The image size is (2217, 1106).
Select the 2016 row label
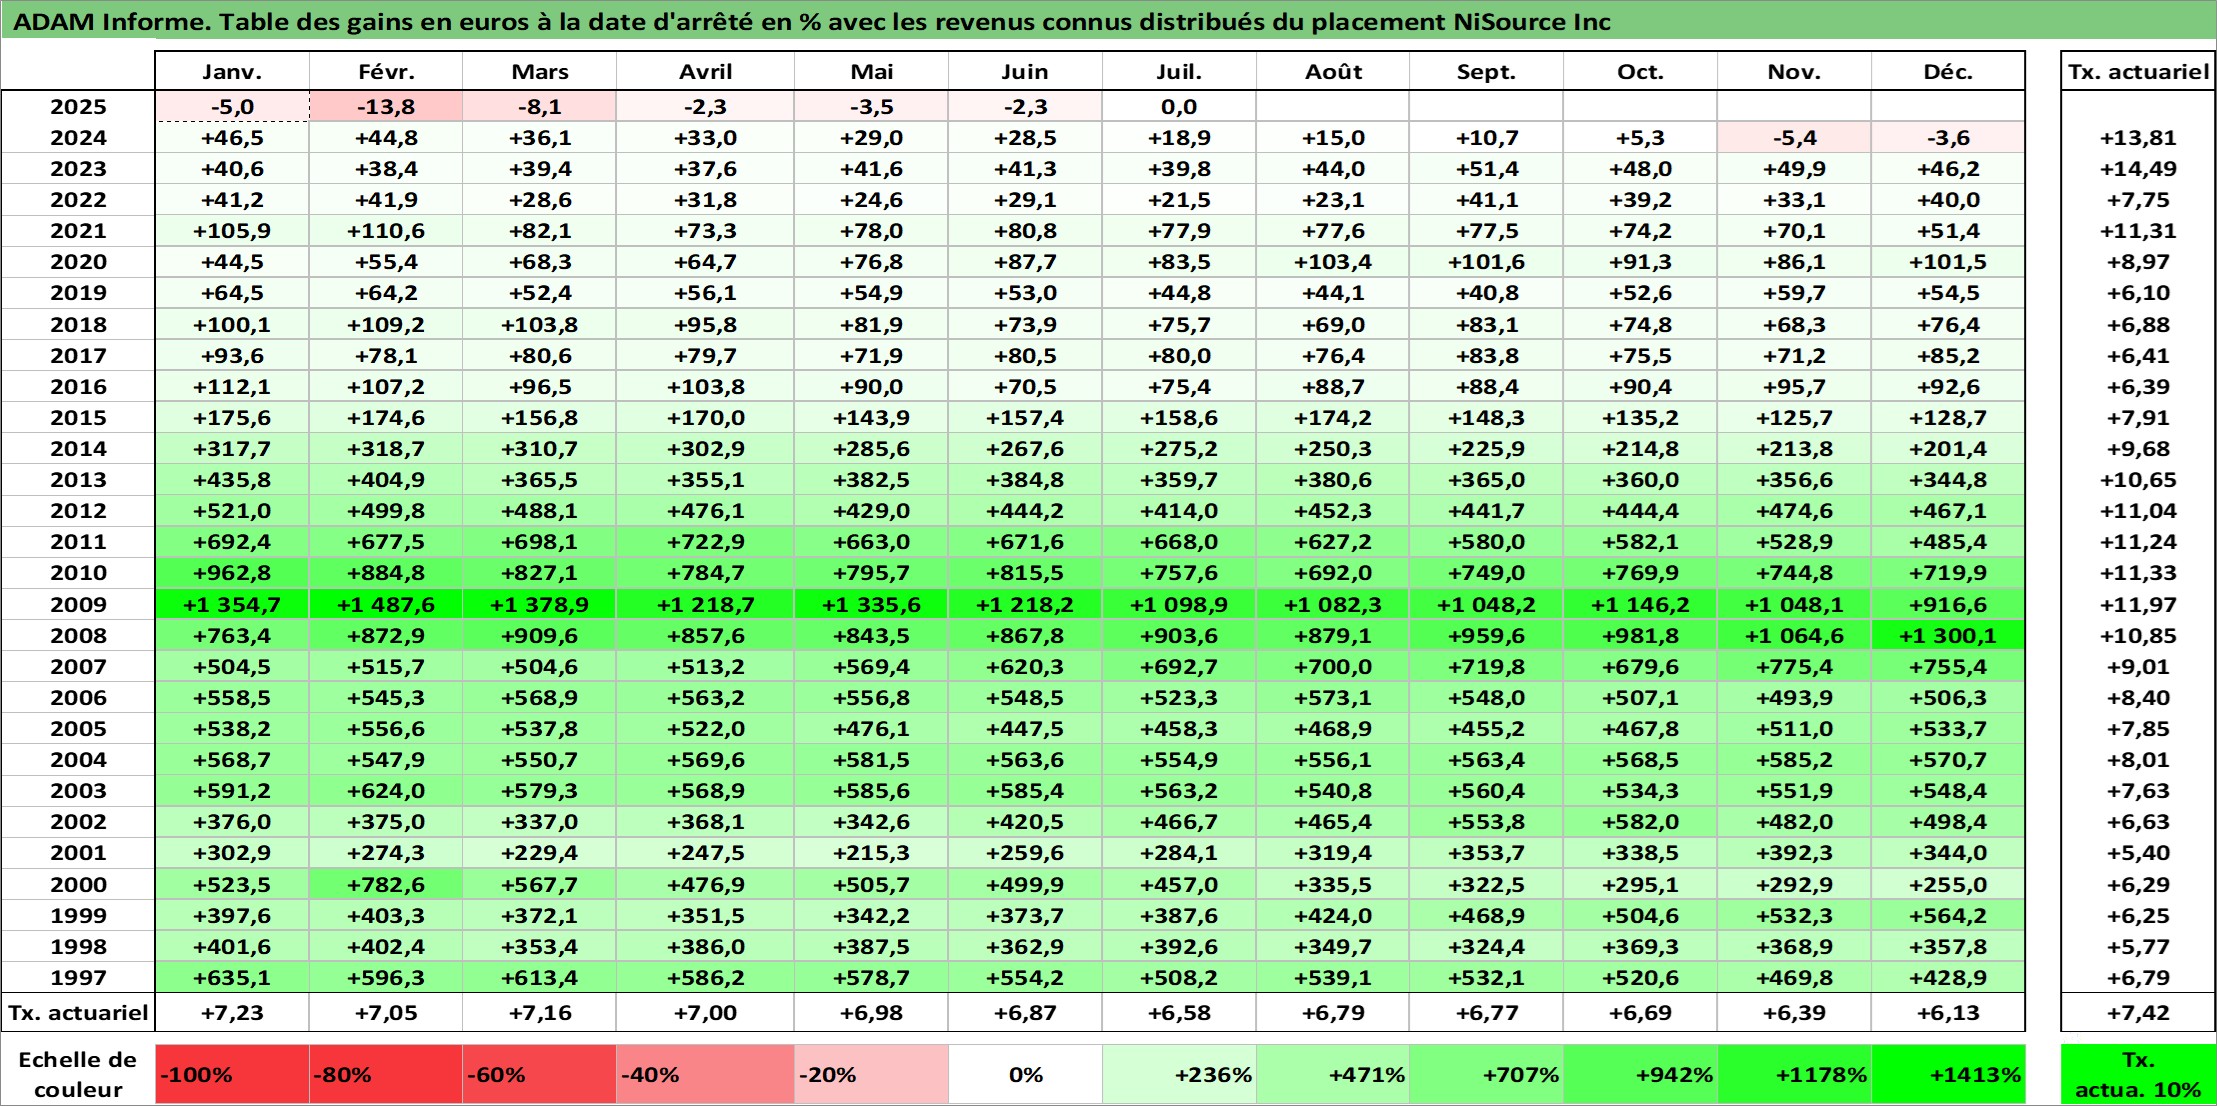[x=78, y=387]
